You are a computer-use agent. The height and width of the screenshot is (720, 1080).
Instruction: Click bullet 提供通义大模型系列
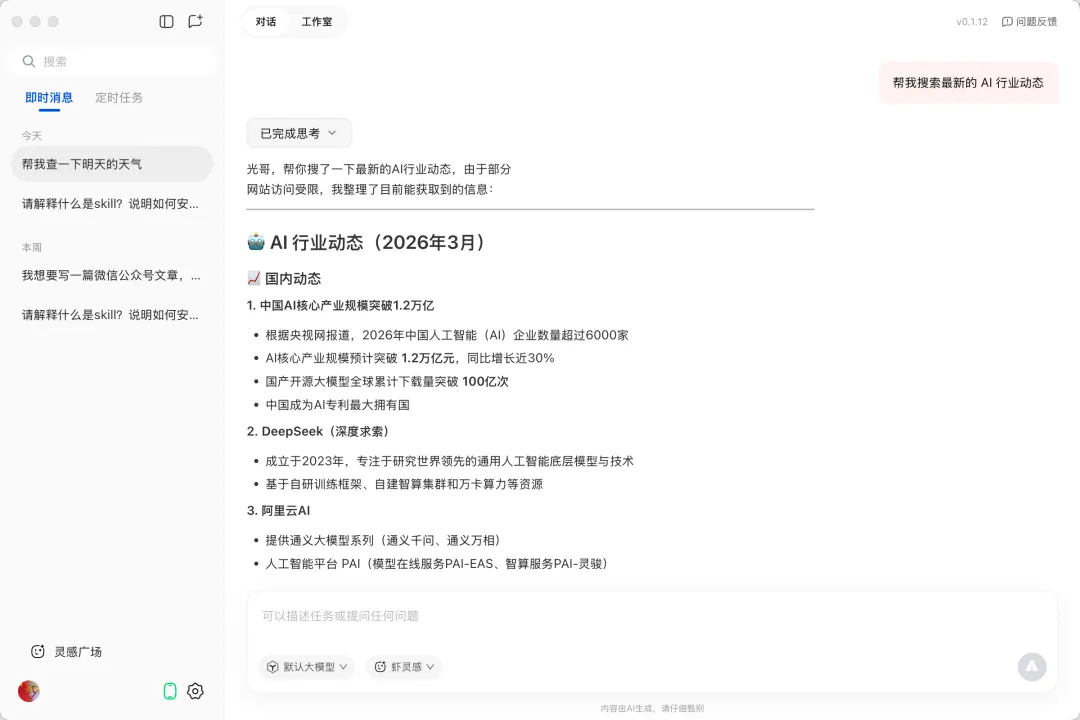tap(385, 540)
